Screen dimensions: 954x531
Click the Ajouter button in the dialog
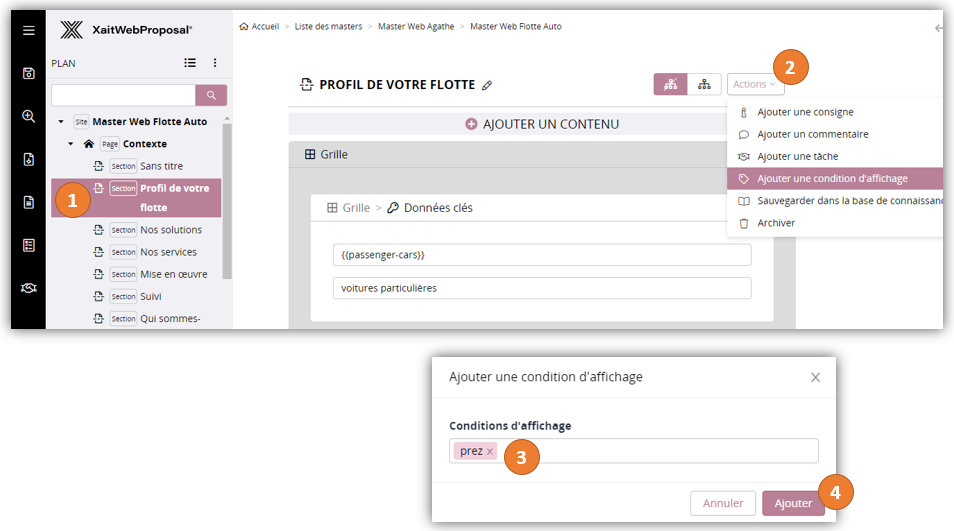(x=793, y=503)
